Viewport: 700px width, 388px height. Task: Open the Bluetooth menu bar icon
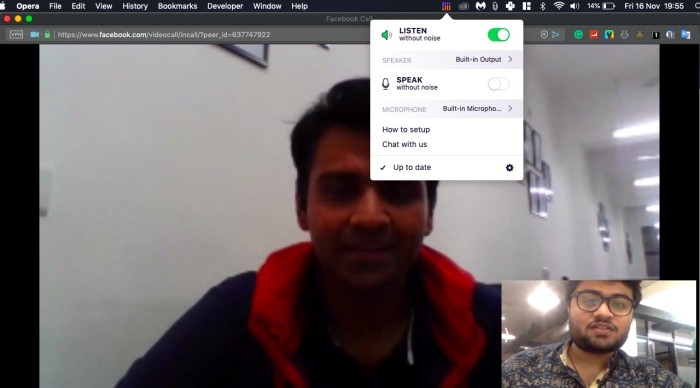pyautogui.click(x=543, y=6)
